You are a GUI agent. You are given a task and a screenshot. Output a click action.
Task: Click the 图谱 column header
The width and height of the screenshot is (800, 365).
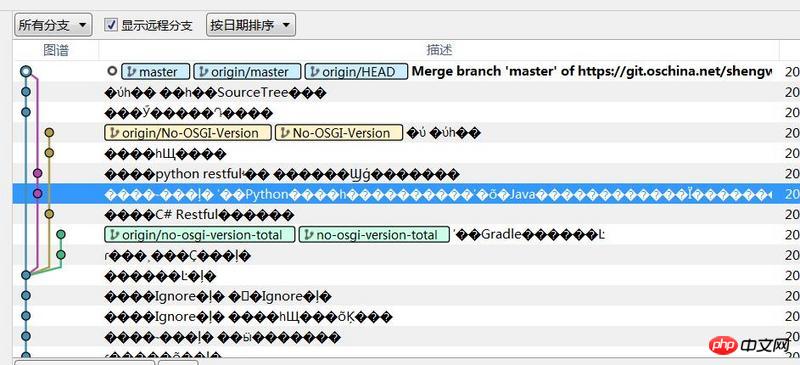pos(56,50)
